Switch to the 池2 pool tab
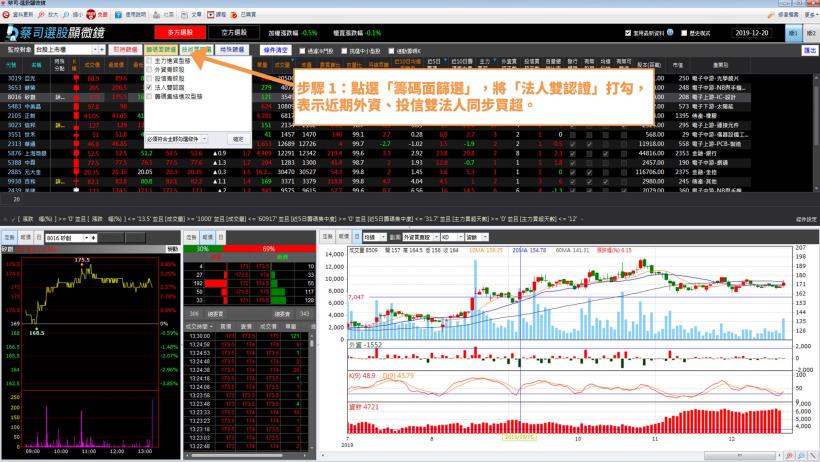 point(811,33)
